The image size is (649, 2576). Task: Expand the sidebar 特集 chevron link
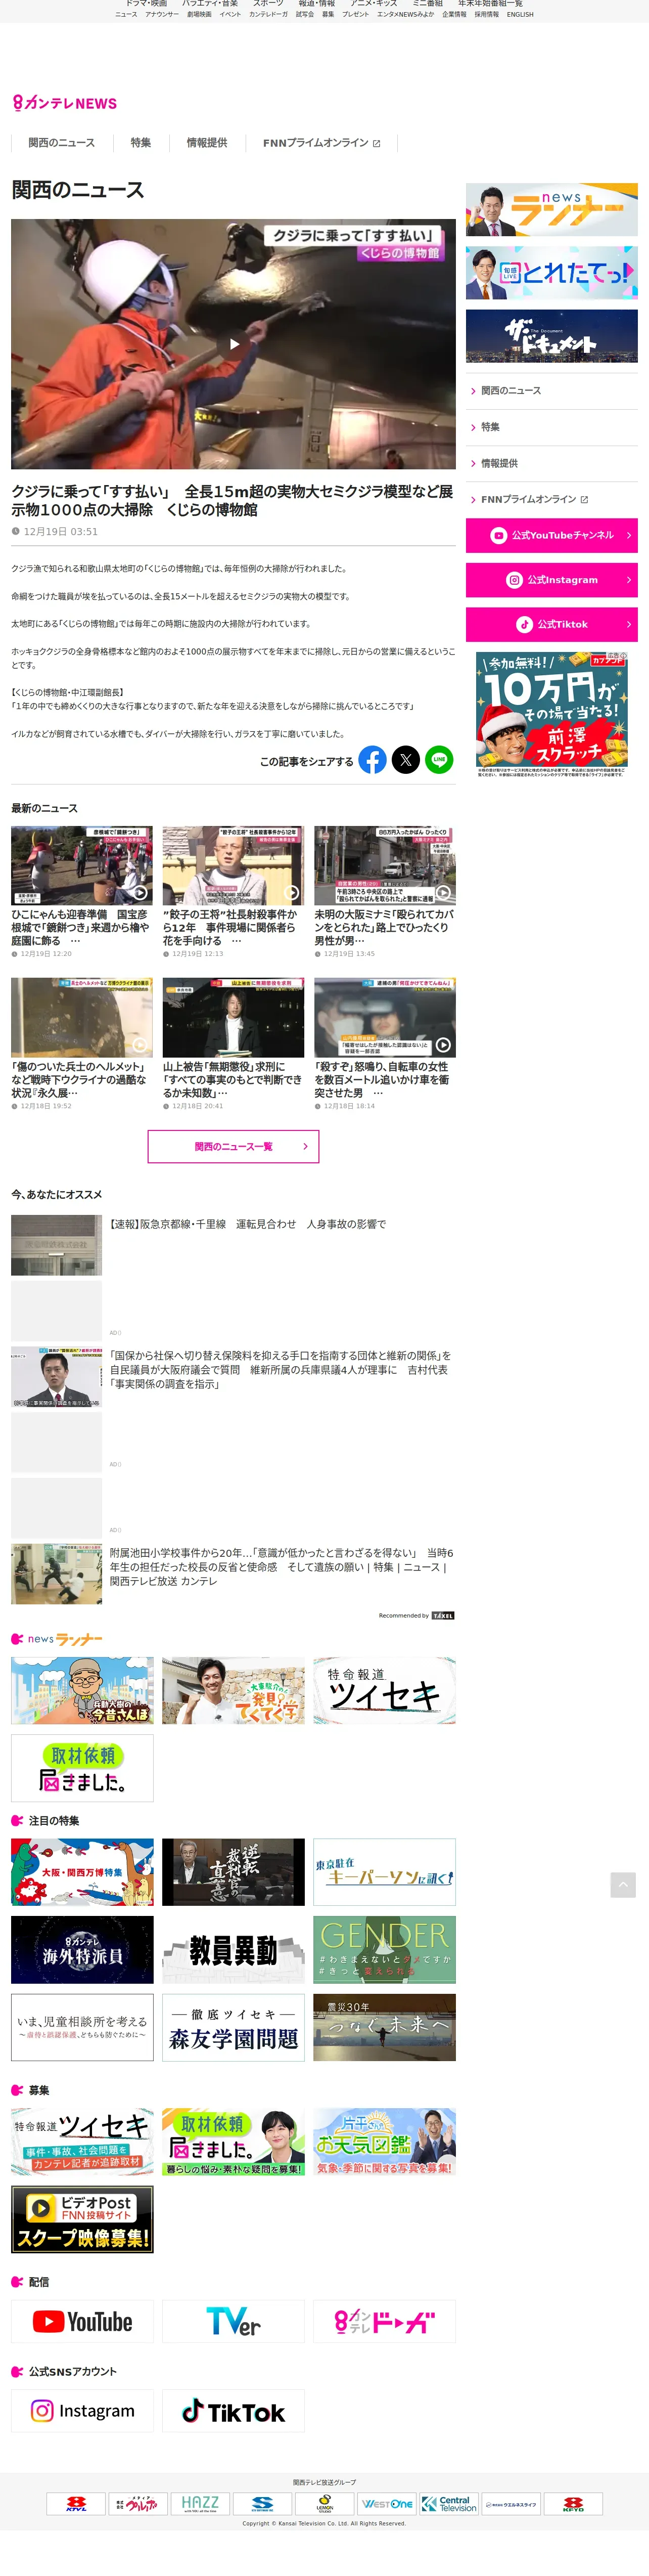551,427
